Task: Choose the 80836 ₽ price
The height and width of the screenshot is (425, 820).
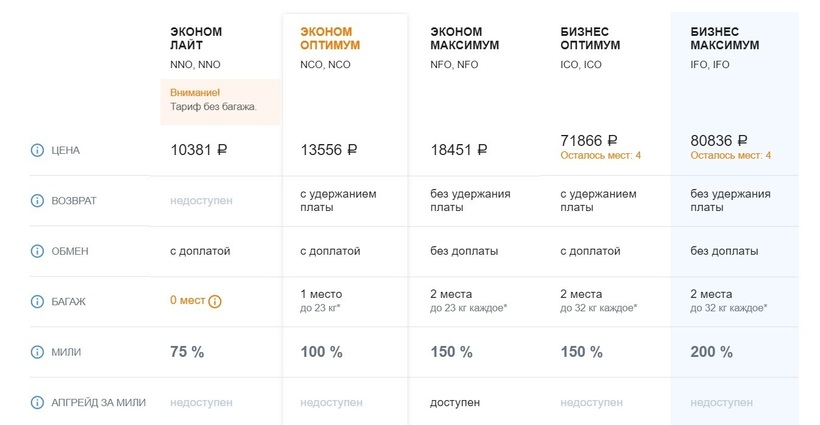Action: tap(719, 141)
